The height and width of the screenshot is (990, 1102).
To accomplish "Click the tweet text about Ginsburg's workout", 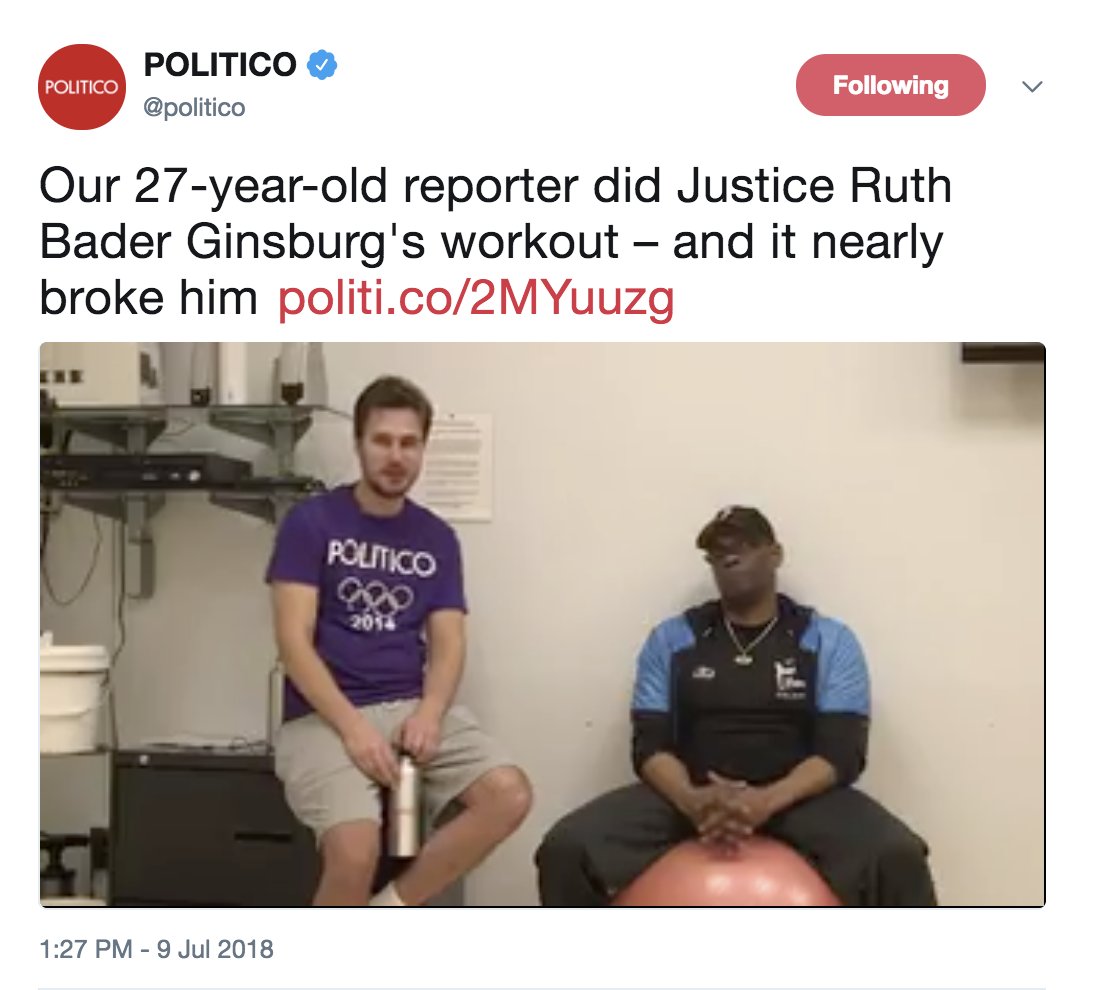I will tap(495, 242).
